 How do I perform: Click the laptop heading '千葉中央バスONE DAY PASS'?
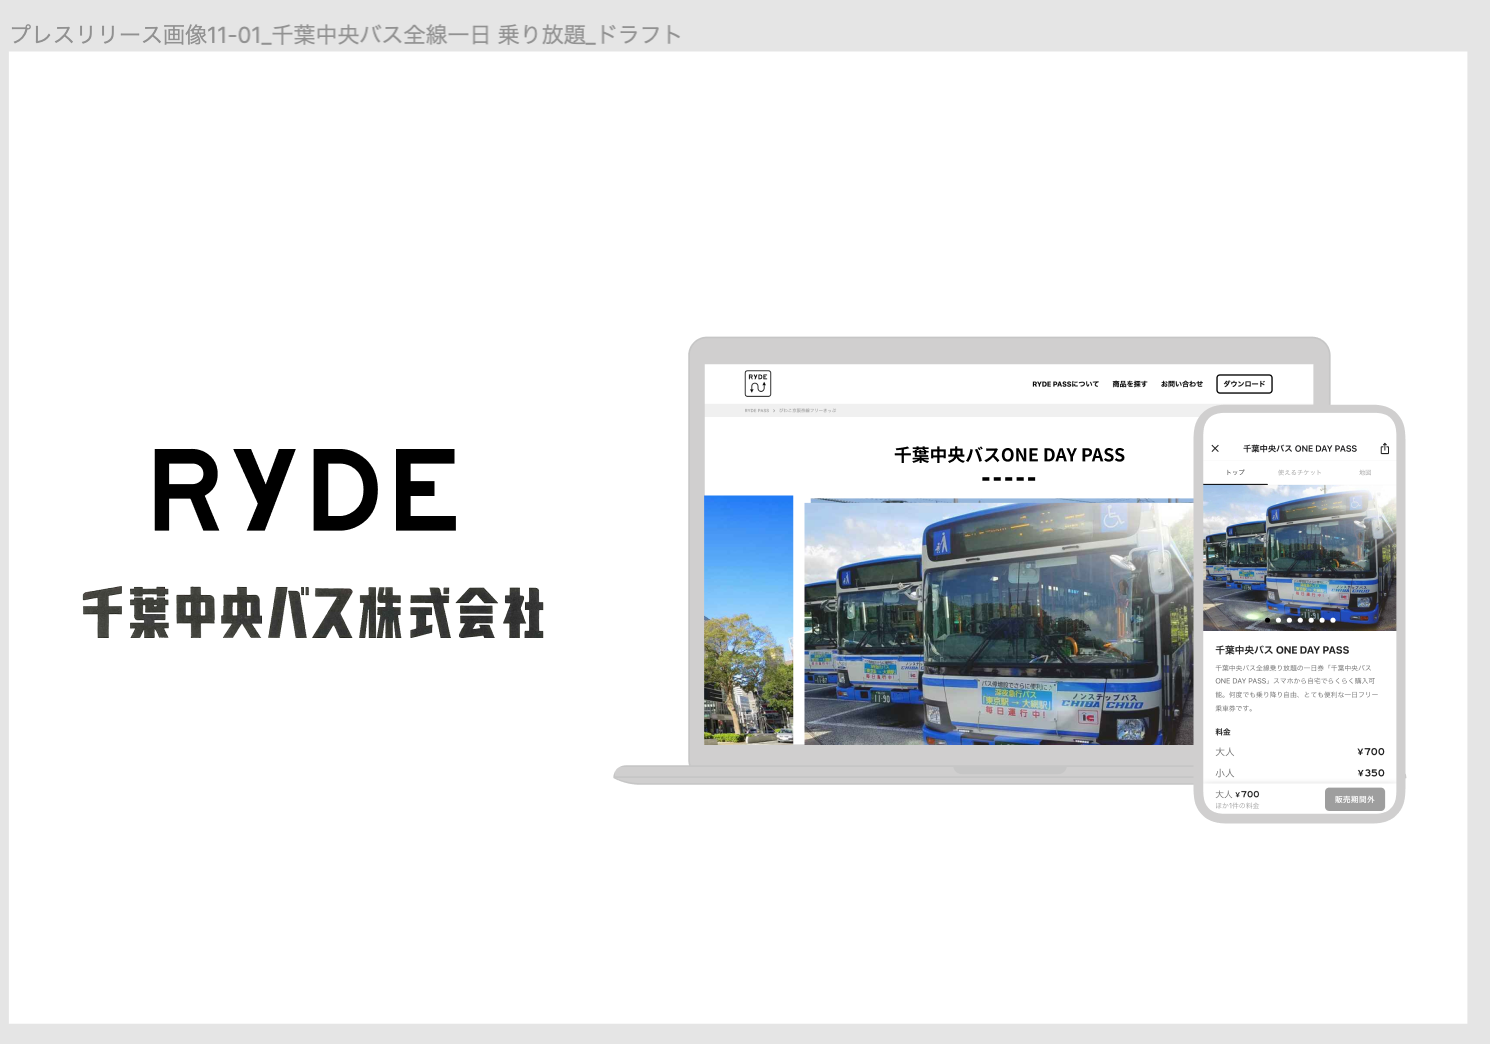(x=1009, y=455)
